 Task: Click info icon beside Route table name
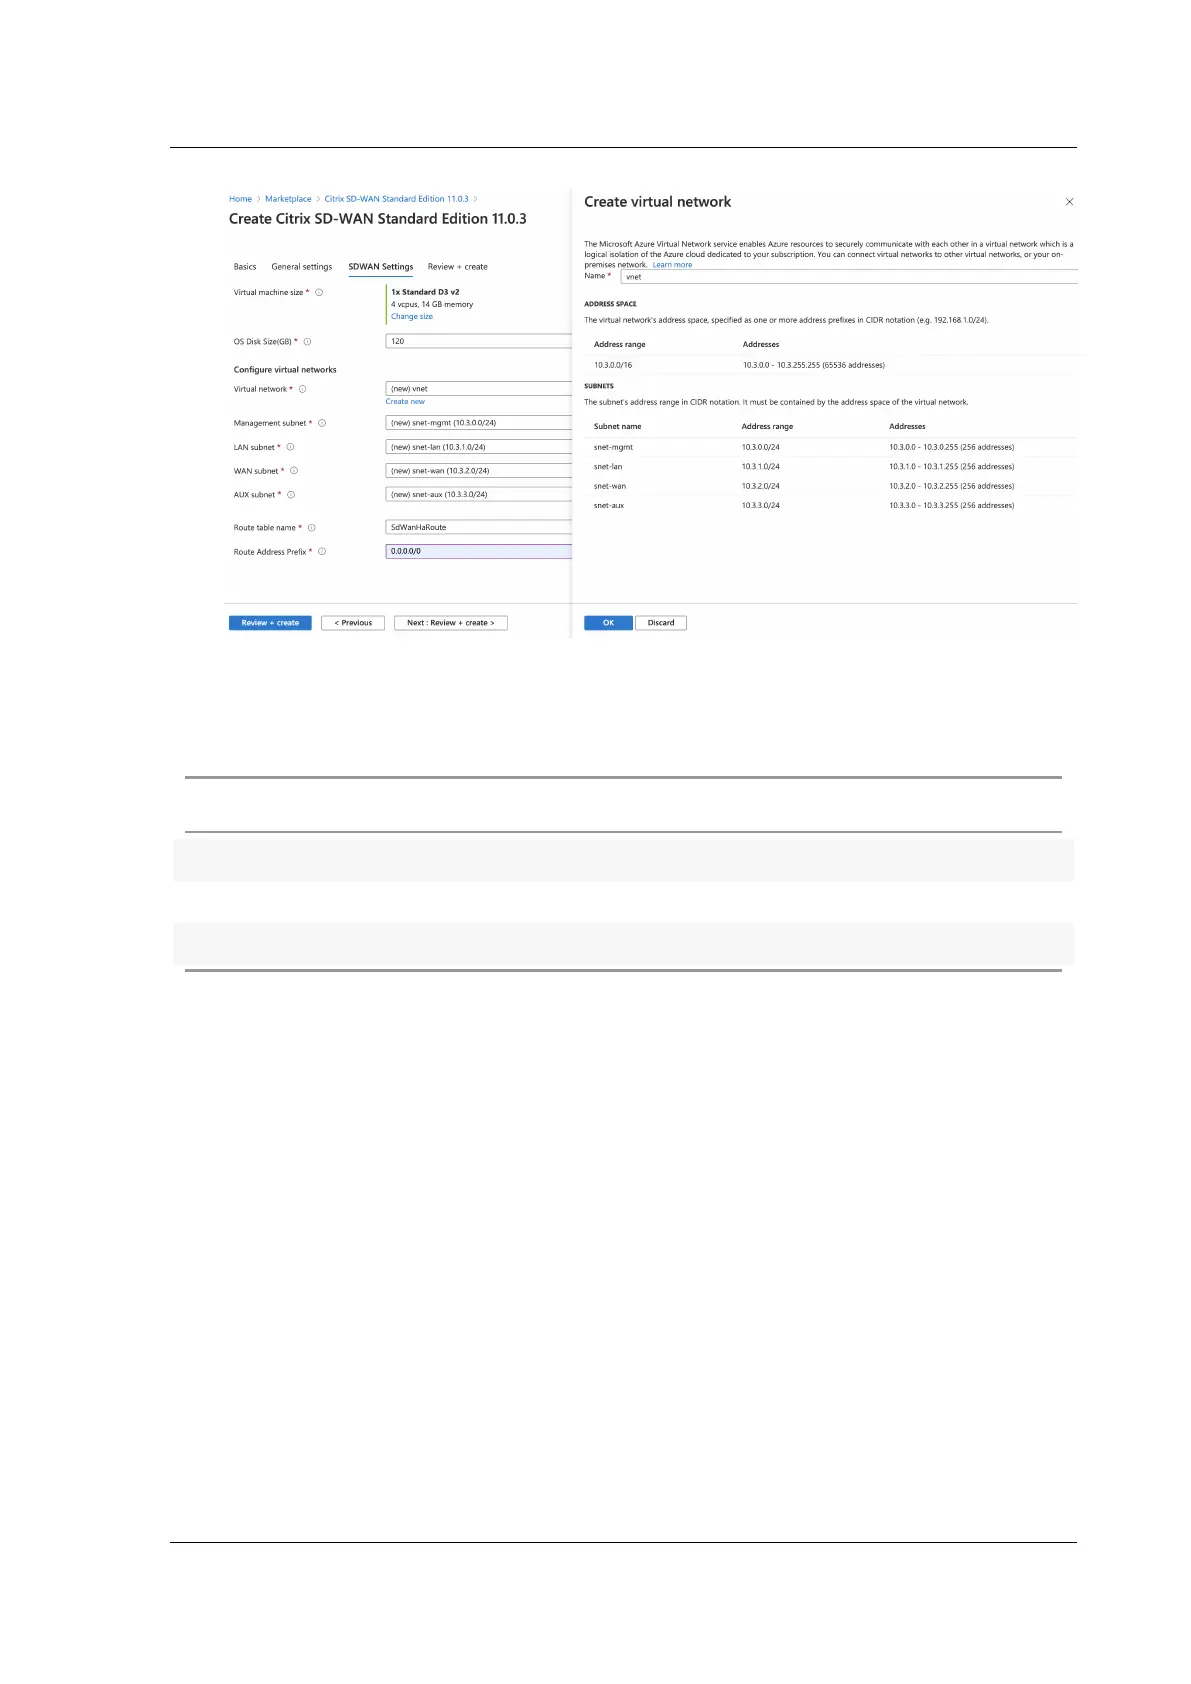pyautogui.click(x=311, y=528)
